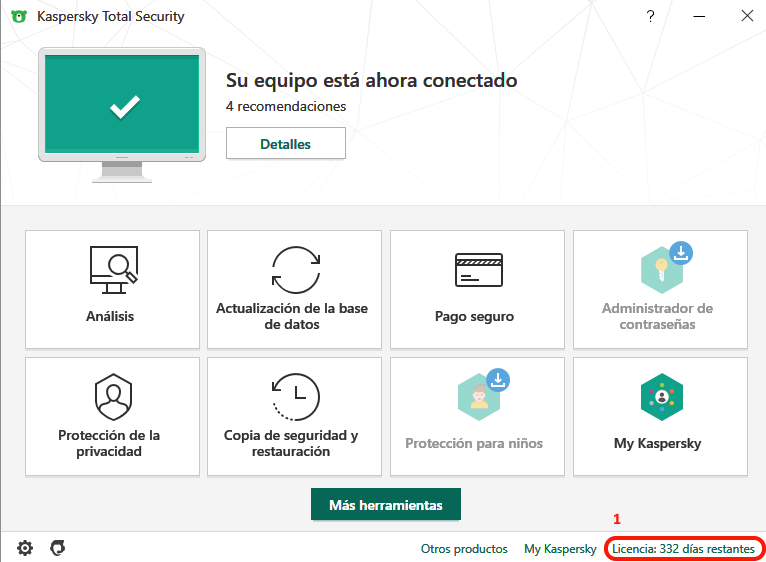The width and height of the screenshot is (766, 562).
Task: Click the Copia de seguridad y restauración clock icon
Action: [296, 397]
